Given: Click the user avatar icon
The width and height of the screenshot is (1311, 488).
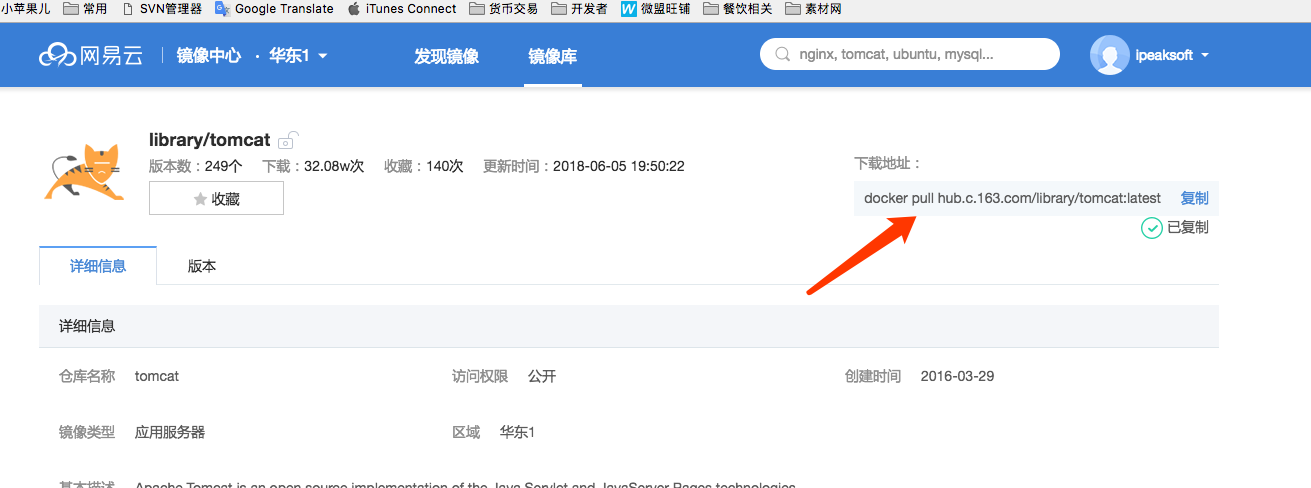Looking at the screenshot, I should tap(1110, 55).
